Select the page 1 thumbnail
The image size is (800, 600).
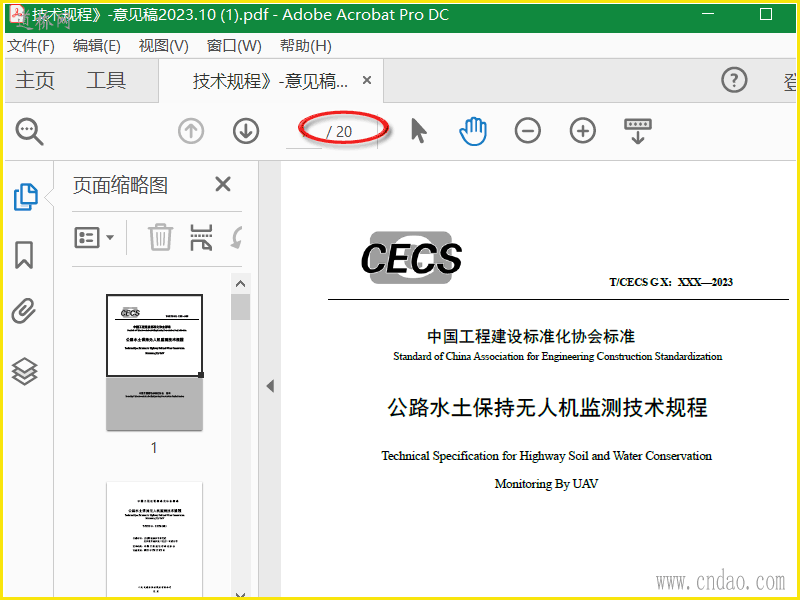[154, 362]
